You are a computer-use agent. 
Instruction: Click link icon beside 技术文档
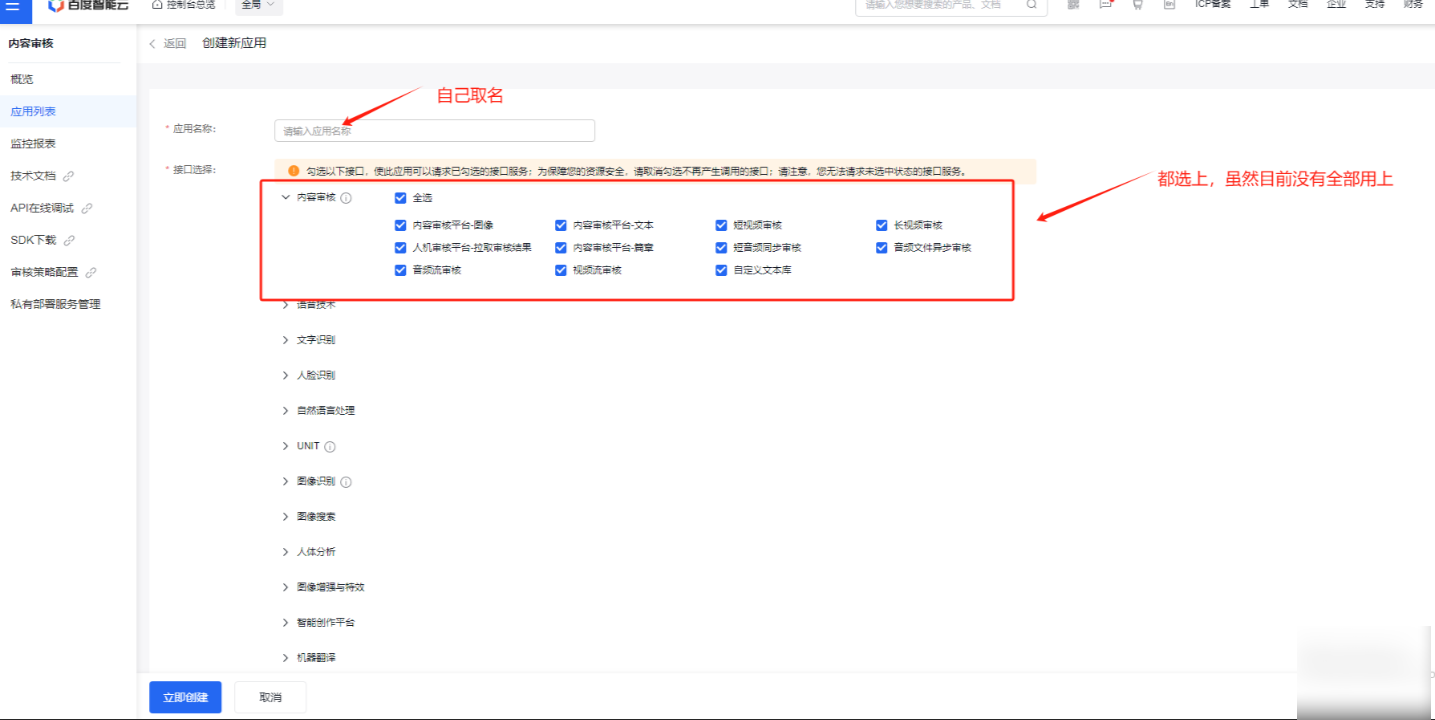pyautogui.click(x=68, y=176)
